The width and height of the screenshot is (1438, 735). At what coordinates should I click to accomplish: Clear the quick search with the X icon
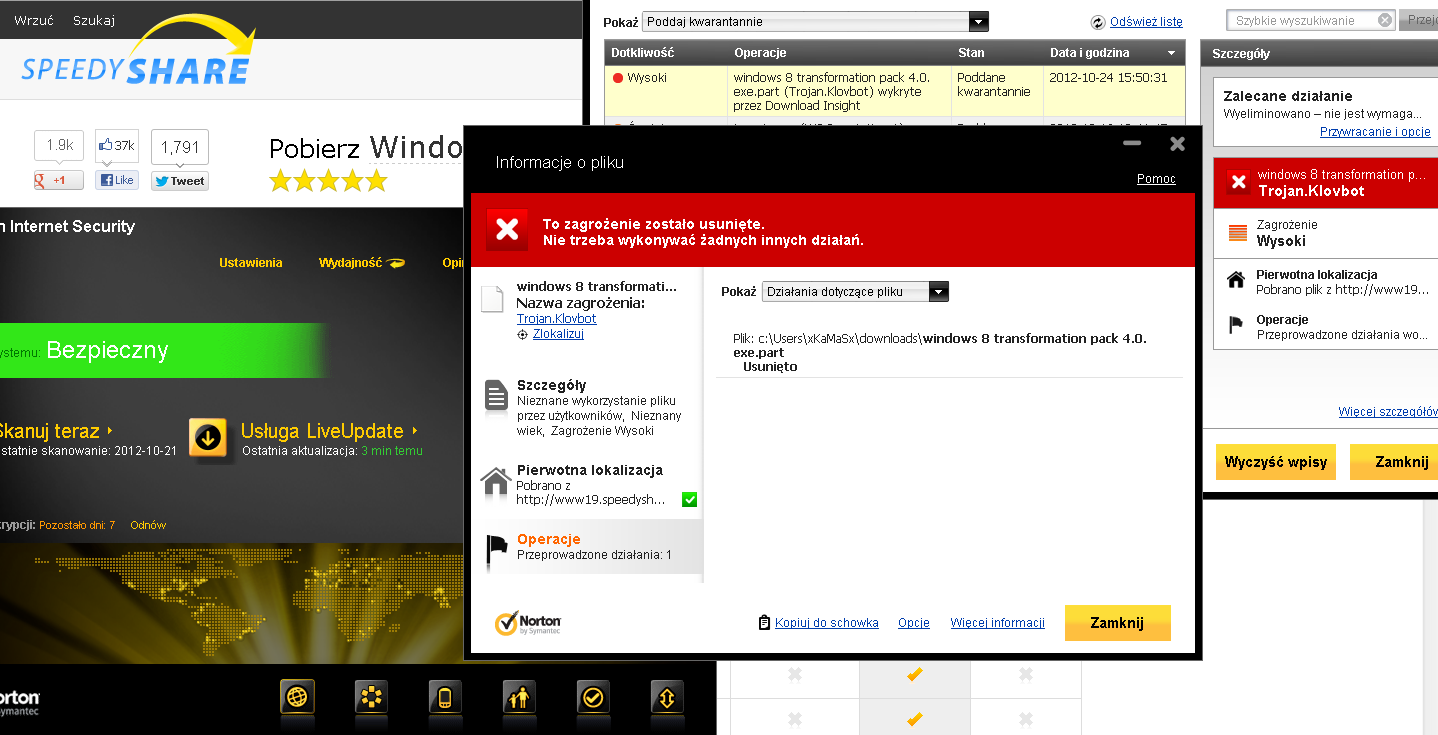coord(1385,20)
